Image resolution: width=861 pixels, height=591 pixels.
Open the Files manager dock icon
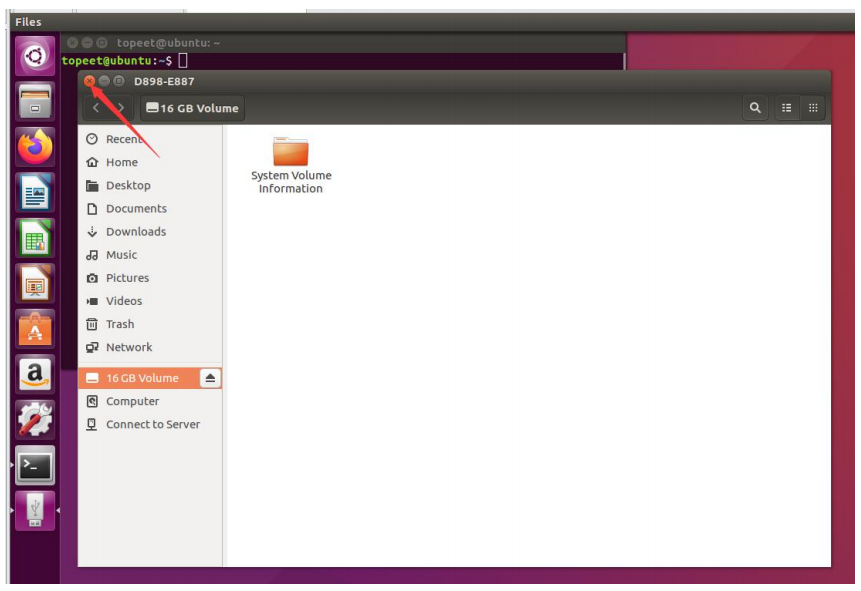coord(35,102)
